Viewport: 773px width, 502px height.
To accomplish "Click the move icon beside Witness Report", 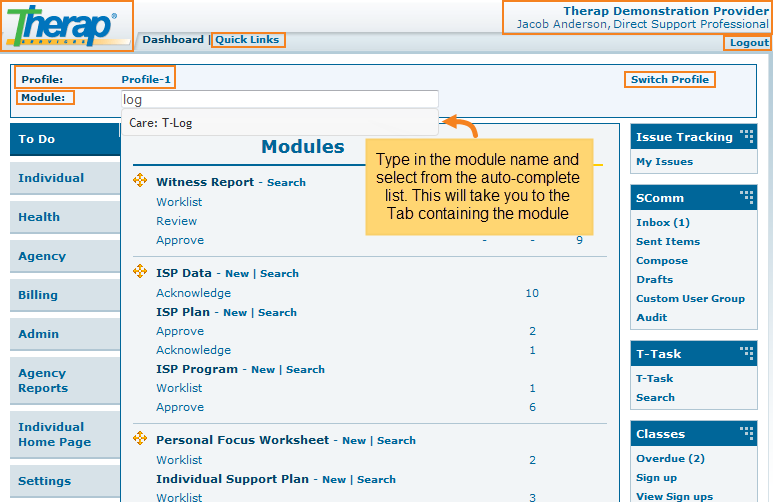I will coord(140,180).
